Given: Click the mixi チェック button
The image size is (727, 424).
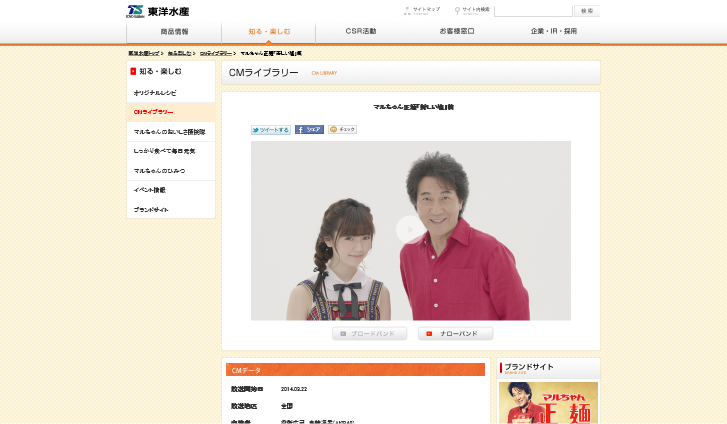Looking at the screenshot, I should point(342,129).
